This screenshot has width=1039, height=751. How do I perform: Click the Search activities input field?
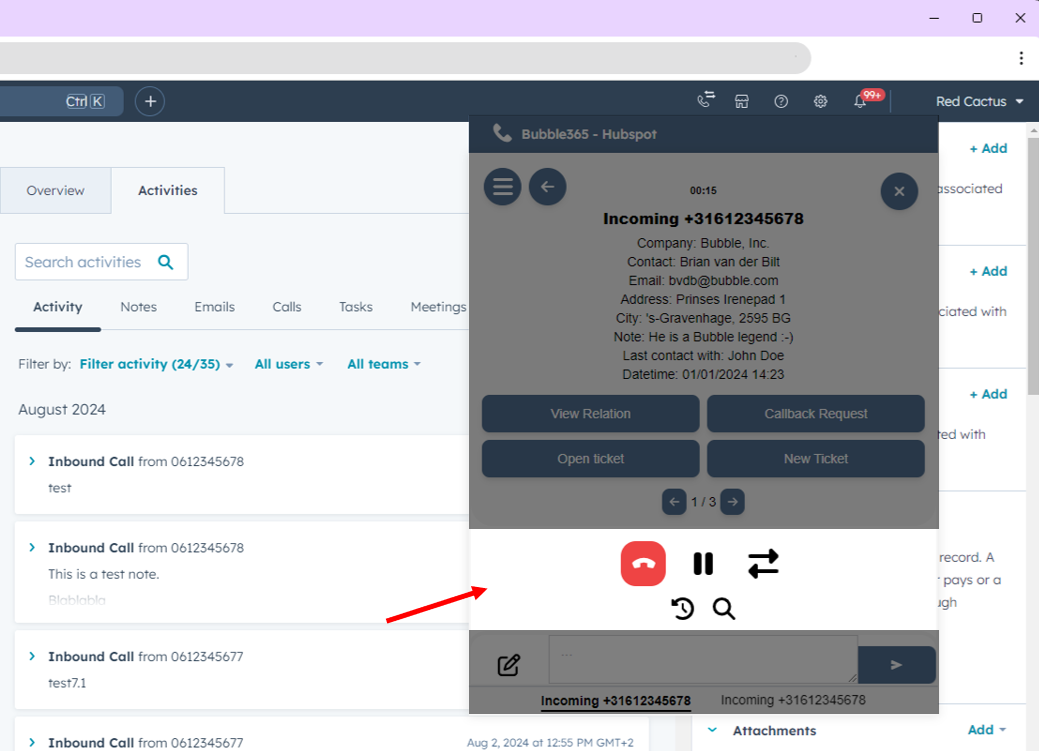coord(85,262)
